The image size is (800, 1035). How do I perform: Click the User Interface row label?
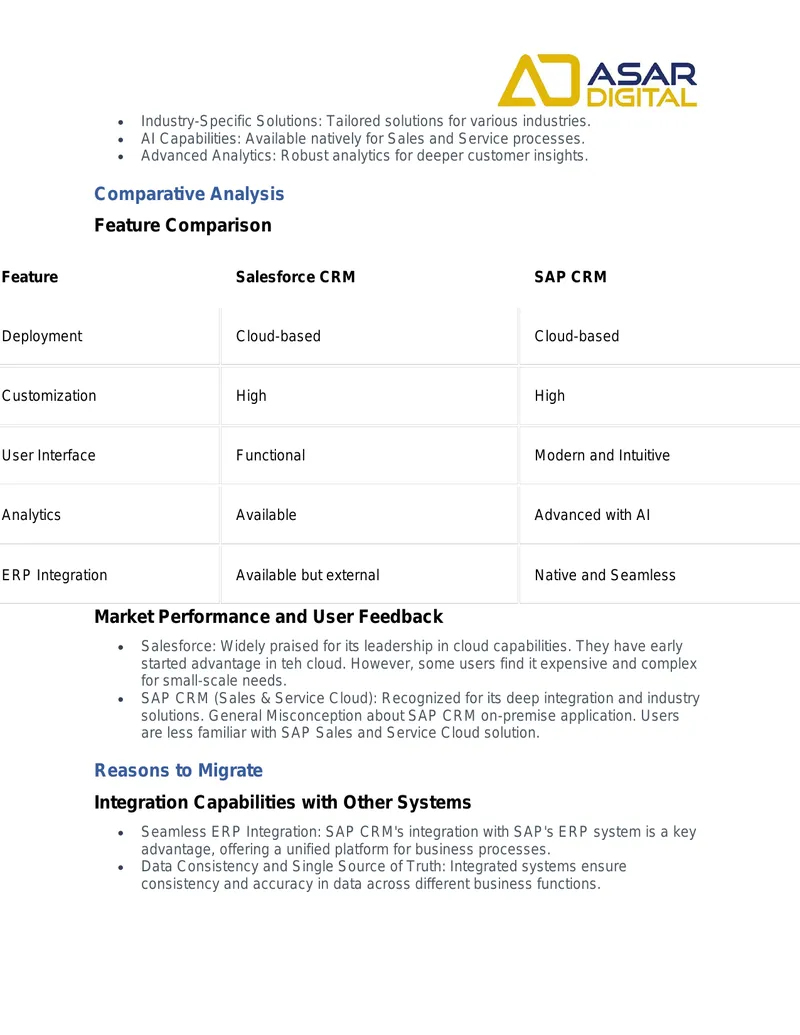coord(48,455)
